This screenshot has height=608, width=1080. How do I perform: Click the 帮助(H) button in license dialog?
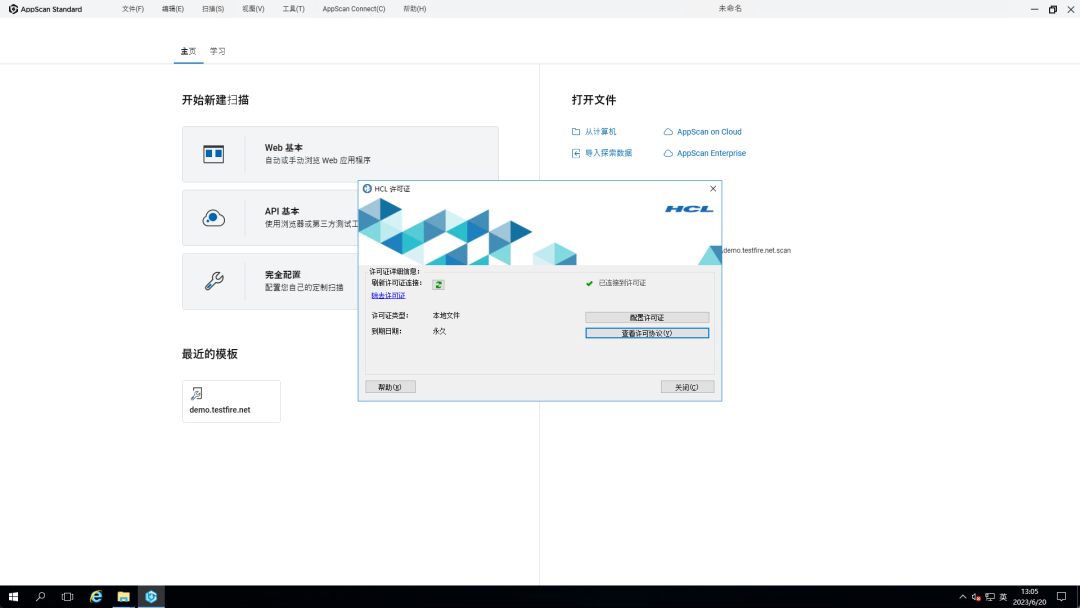[390, 387]
